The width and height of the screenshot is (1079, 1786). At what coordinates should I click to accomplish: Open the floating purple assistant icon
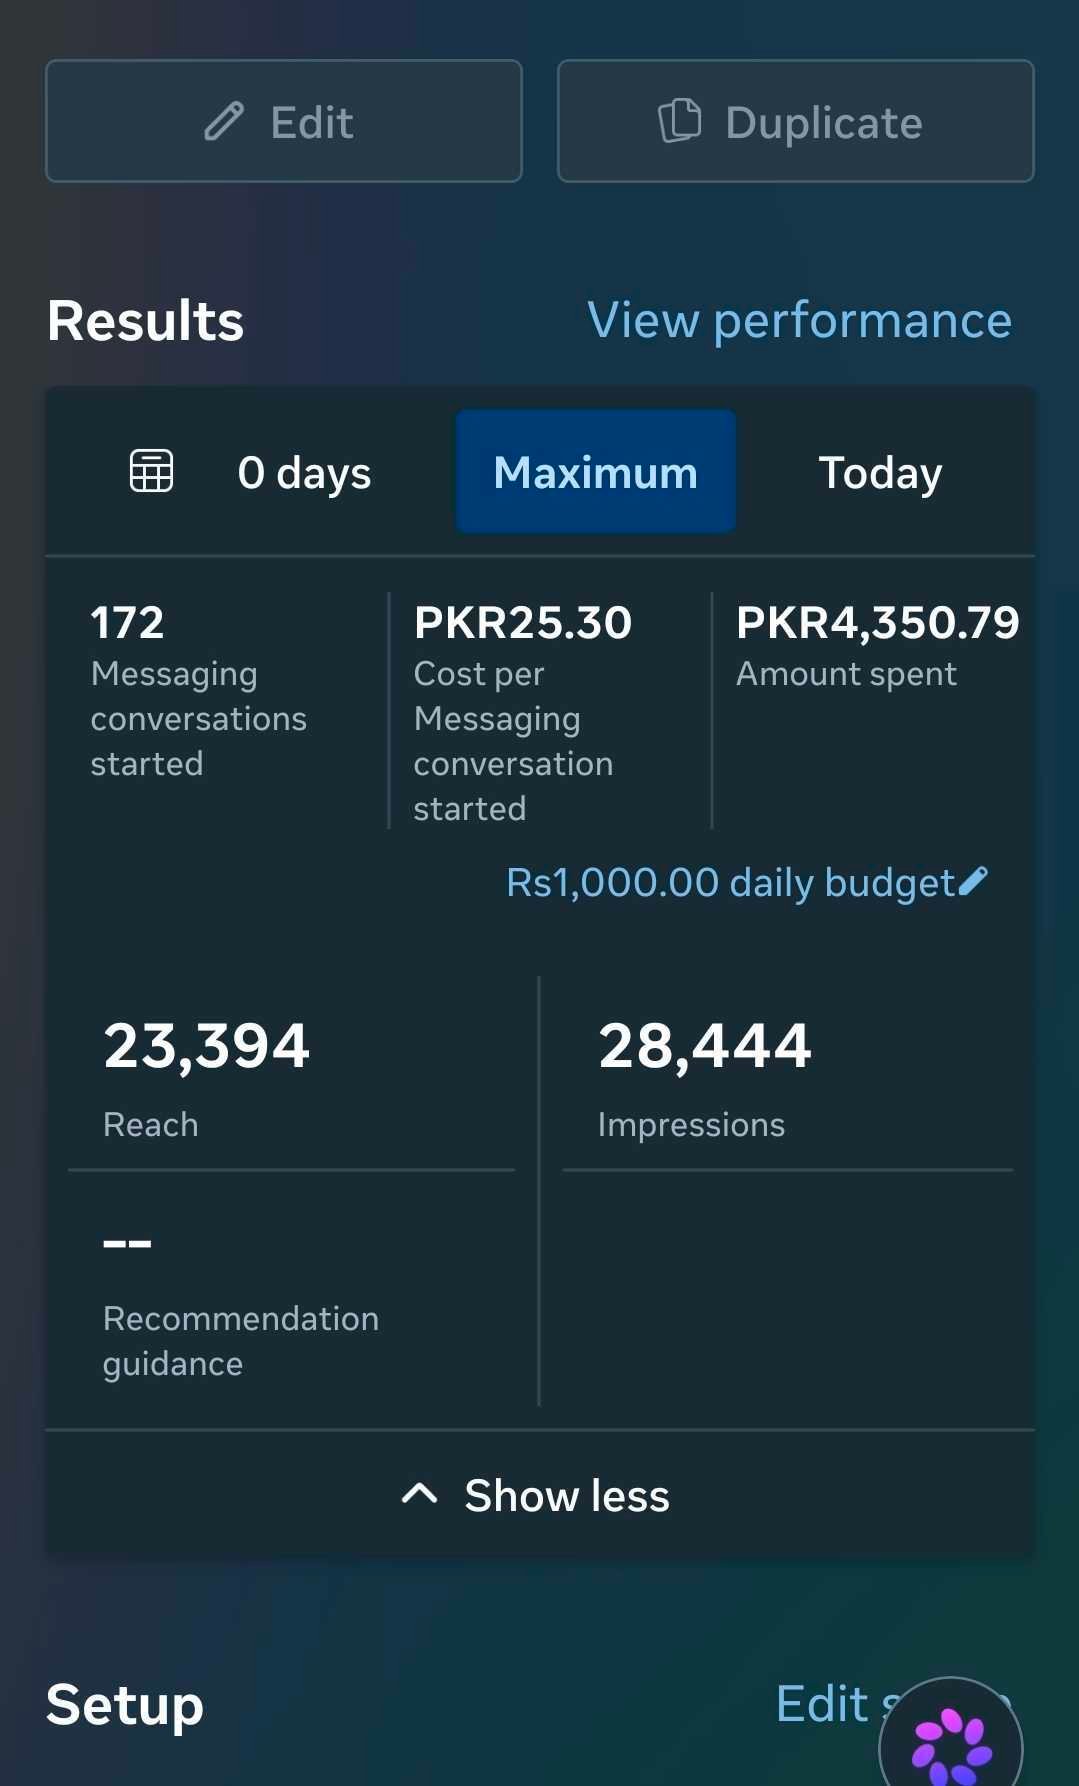(951, 1740)
